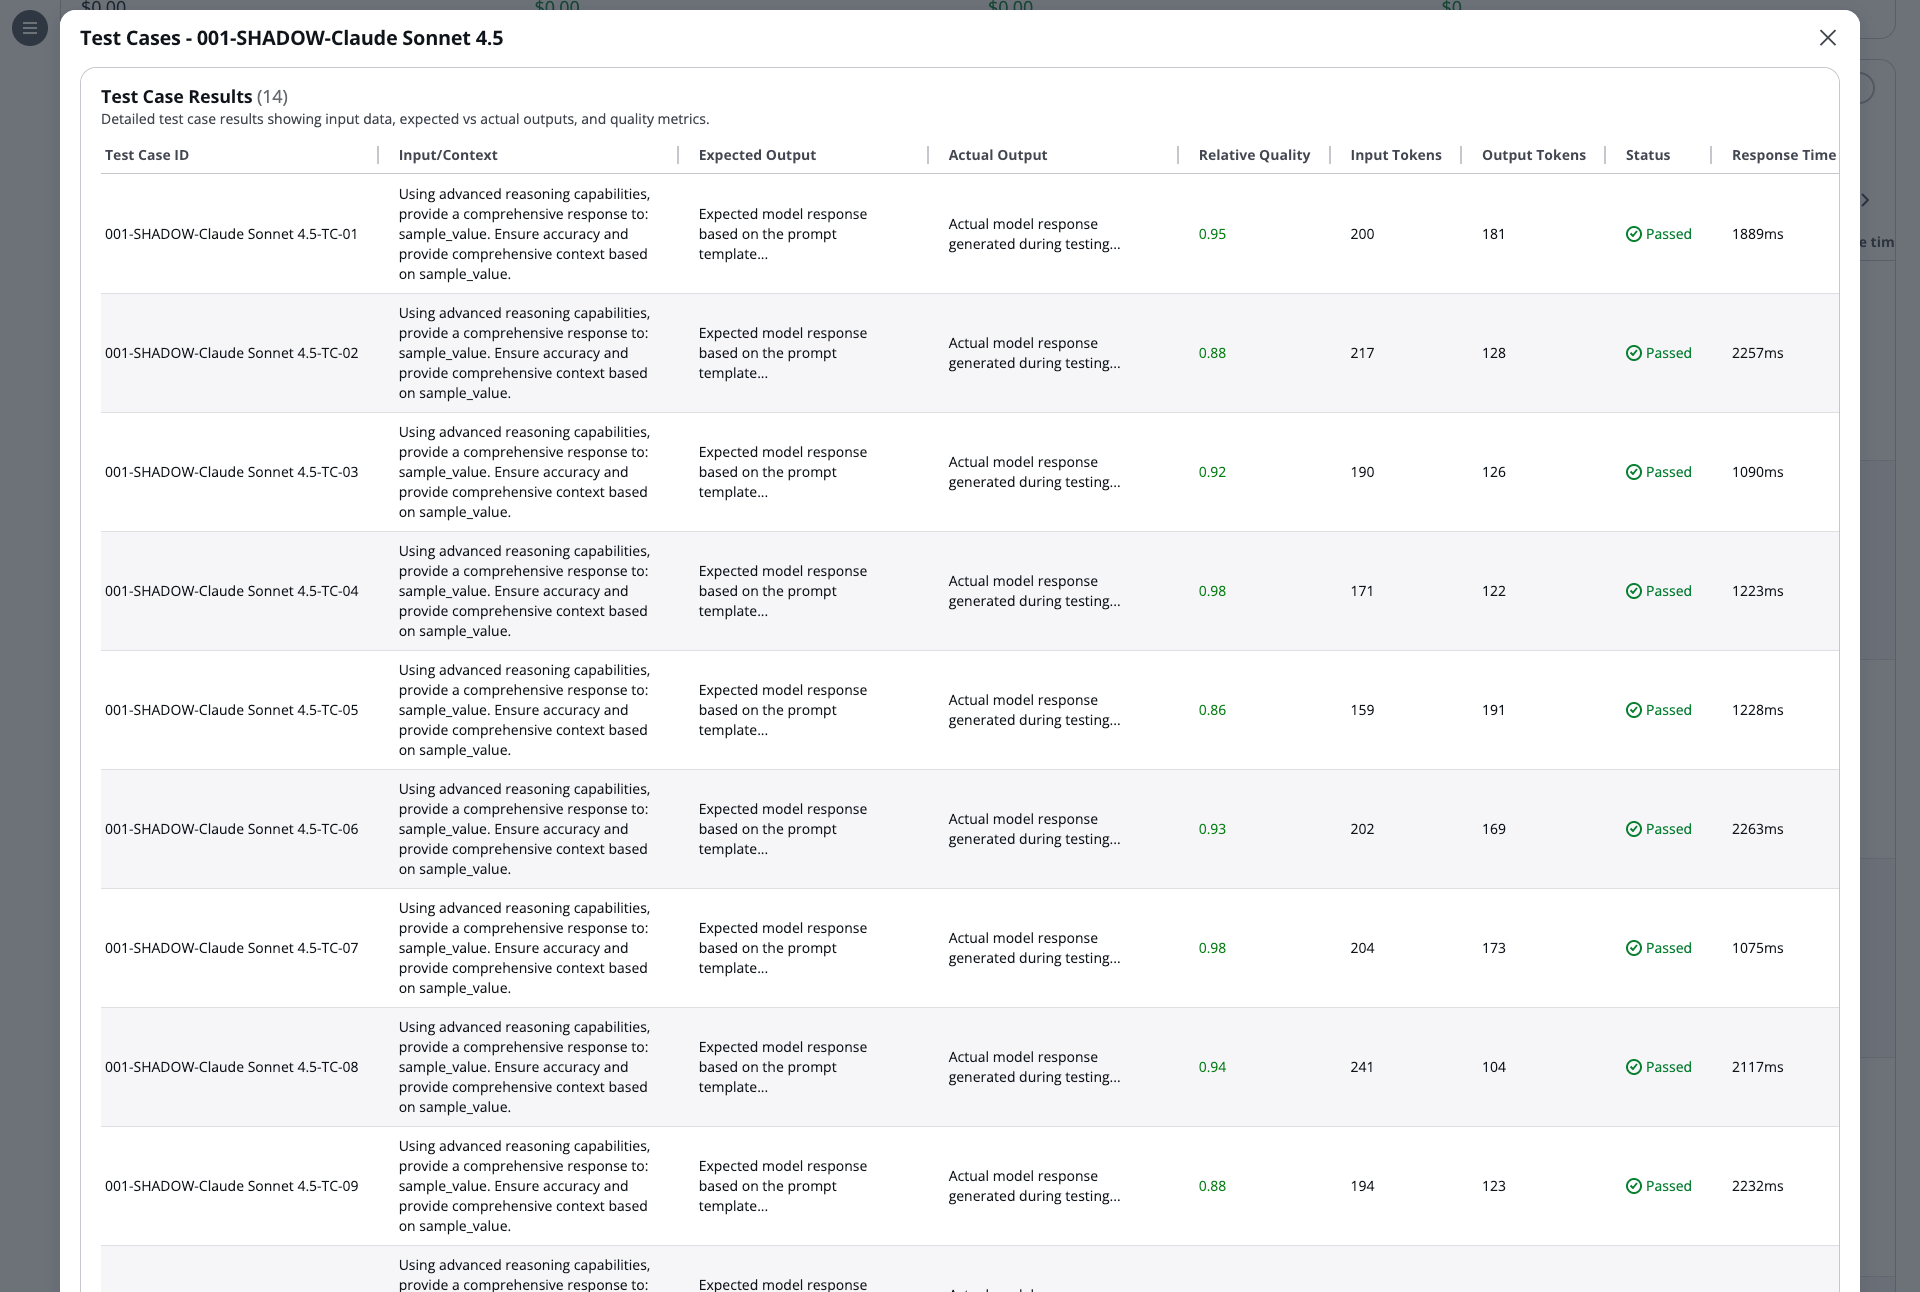The image size is (1920, 1292).
Task: Click the Expected Output column header
Action: tap(757, 155)
